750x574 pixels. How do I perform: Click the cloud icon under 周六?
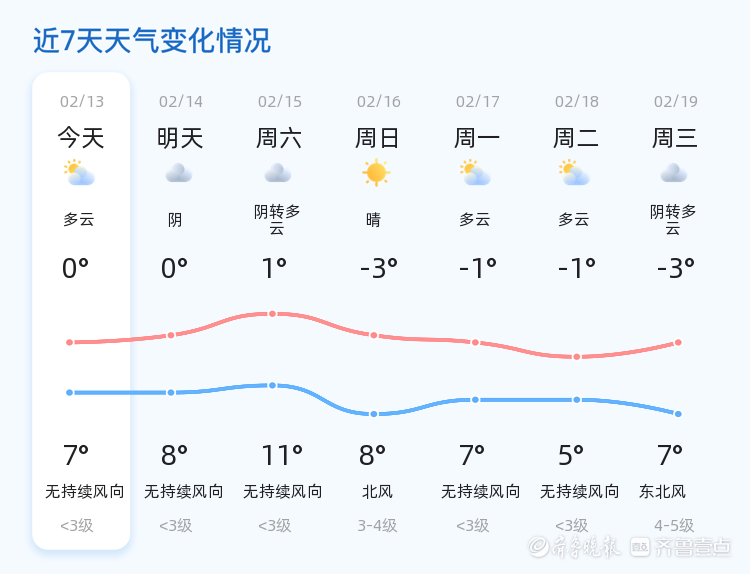[278, 173]
